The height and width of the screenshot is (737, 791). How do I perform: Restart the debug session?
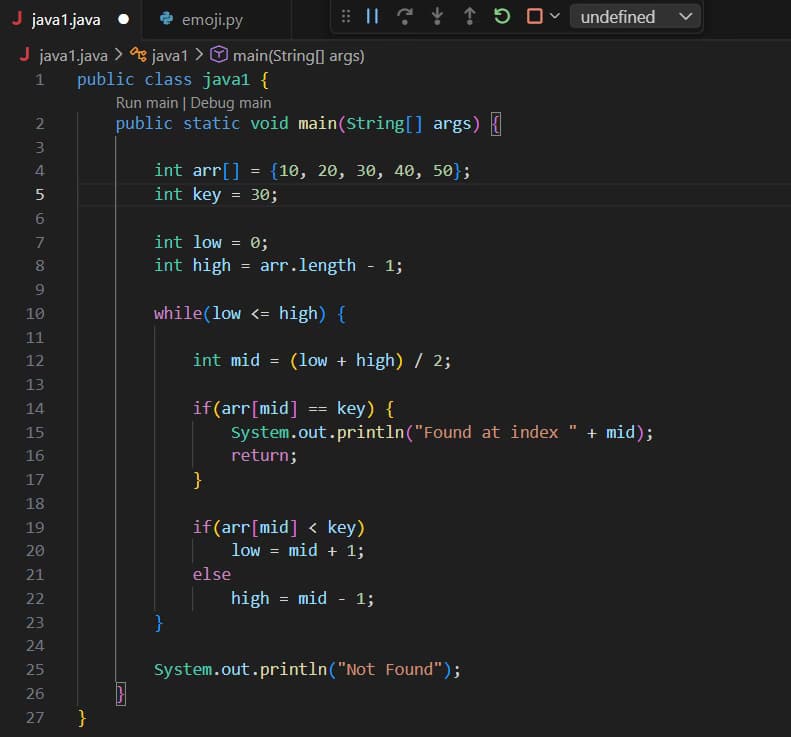pyautogui.click(x=502, y=17)
